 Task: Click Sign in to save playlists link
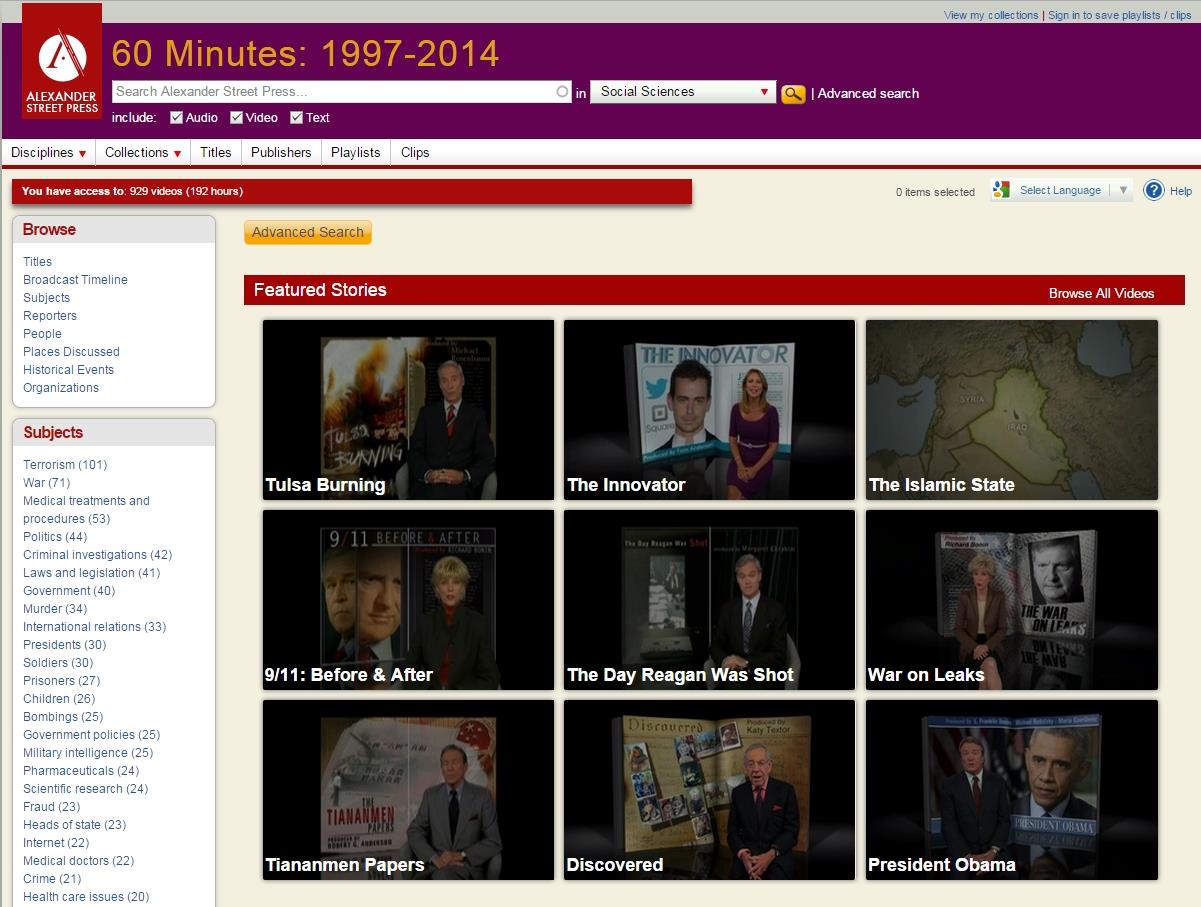pyautogui.click(x=1120, y=15)
